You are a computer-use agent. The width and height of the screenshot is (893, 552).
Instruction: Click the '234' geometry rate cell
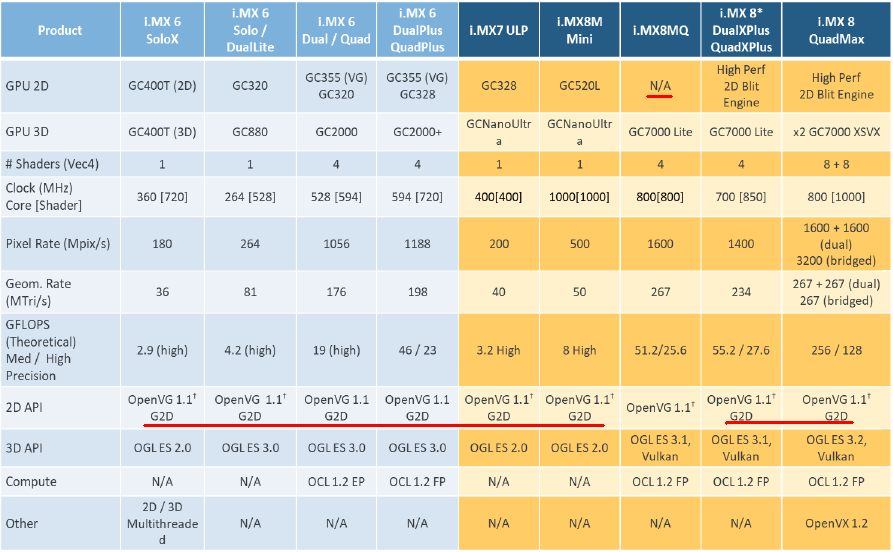click(x=741, y=292)
